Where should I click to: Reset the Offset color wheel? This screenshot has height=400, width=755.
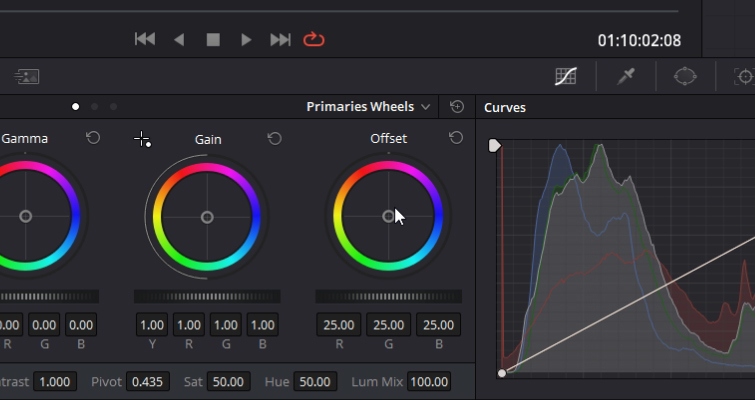pos(456,138)
